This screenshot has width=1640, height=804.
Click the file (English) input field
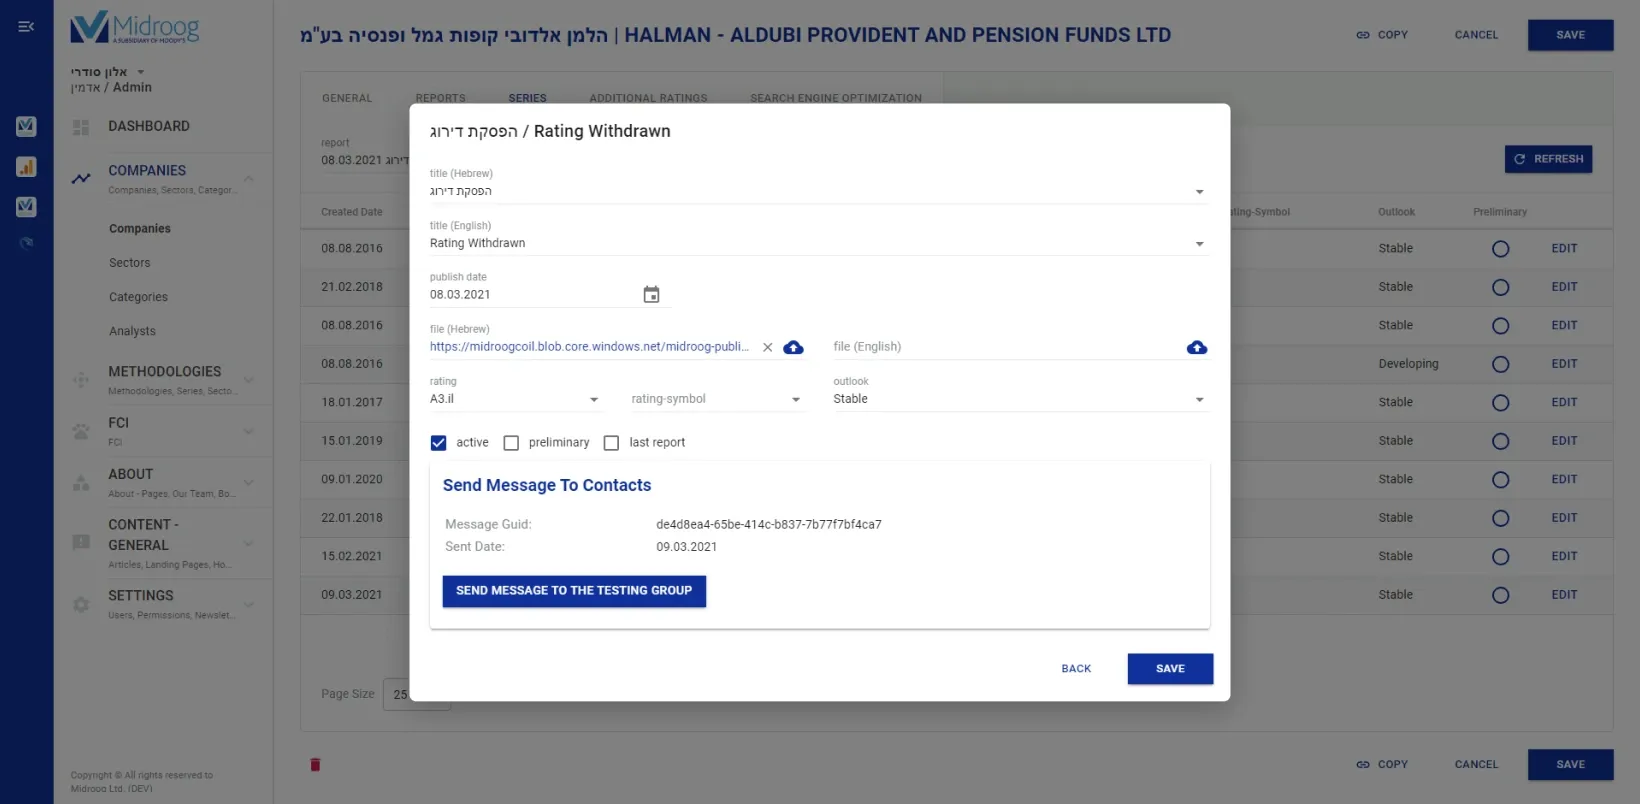pos(1007,347)
